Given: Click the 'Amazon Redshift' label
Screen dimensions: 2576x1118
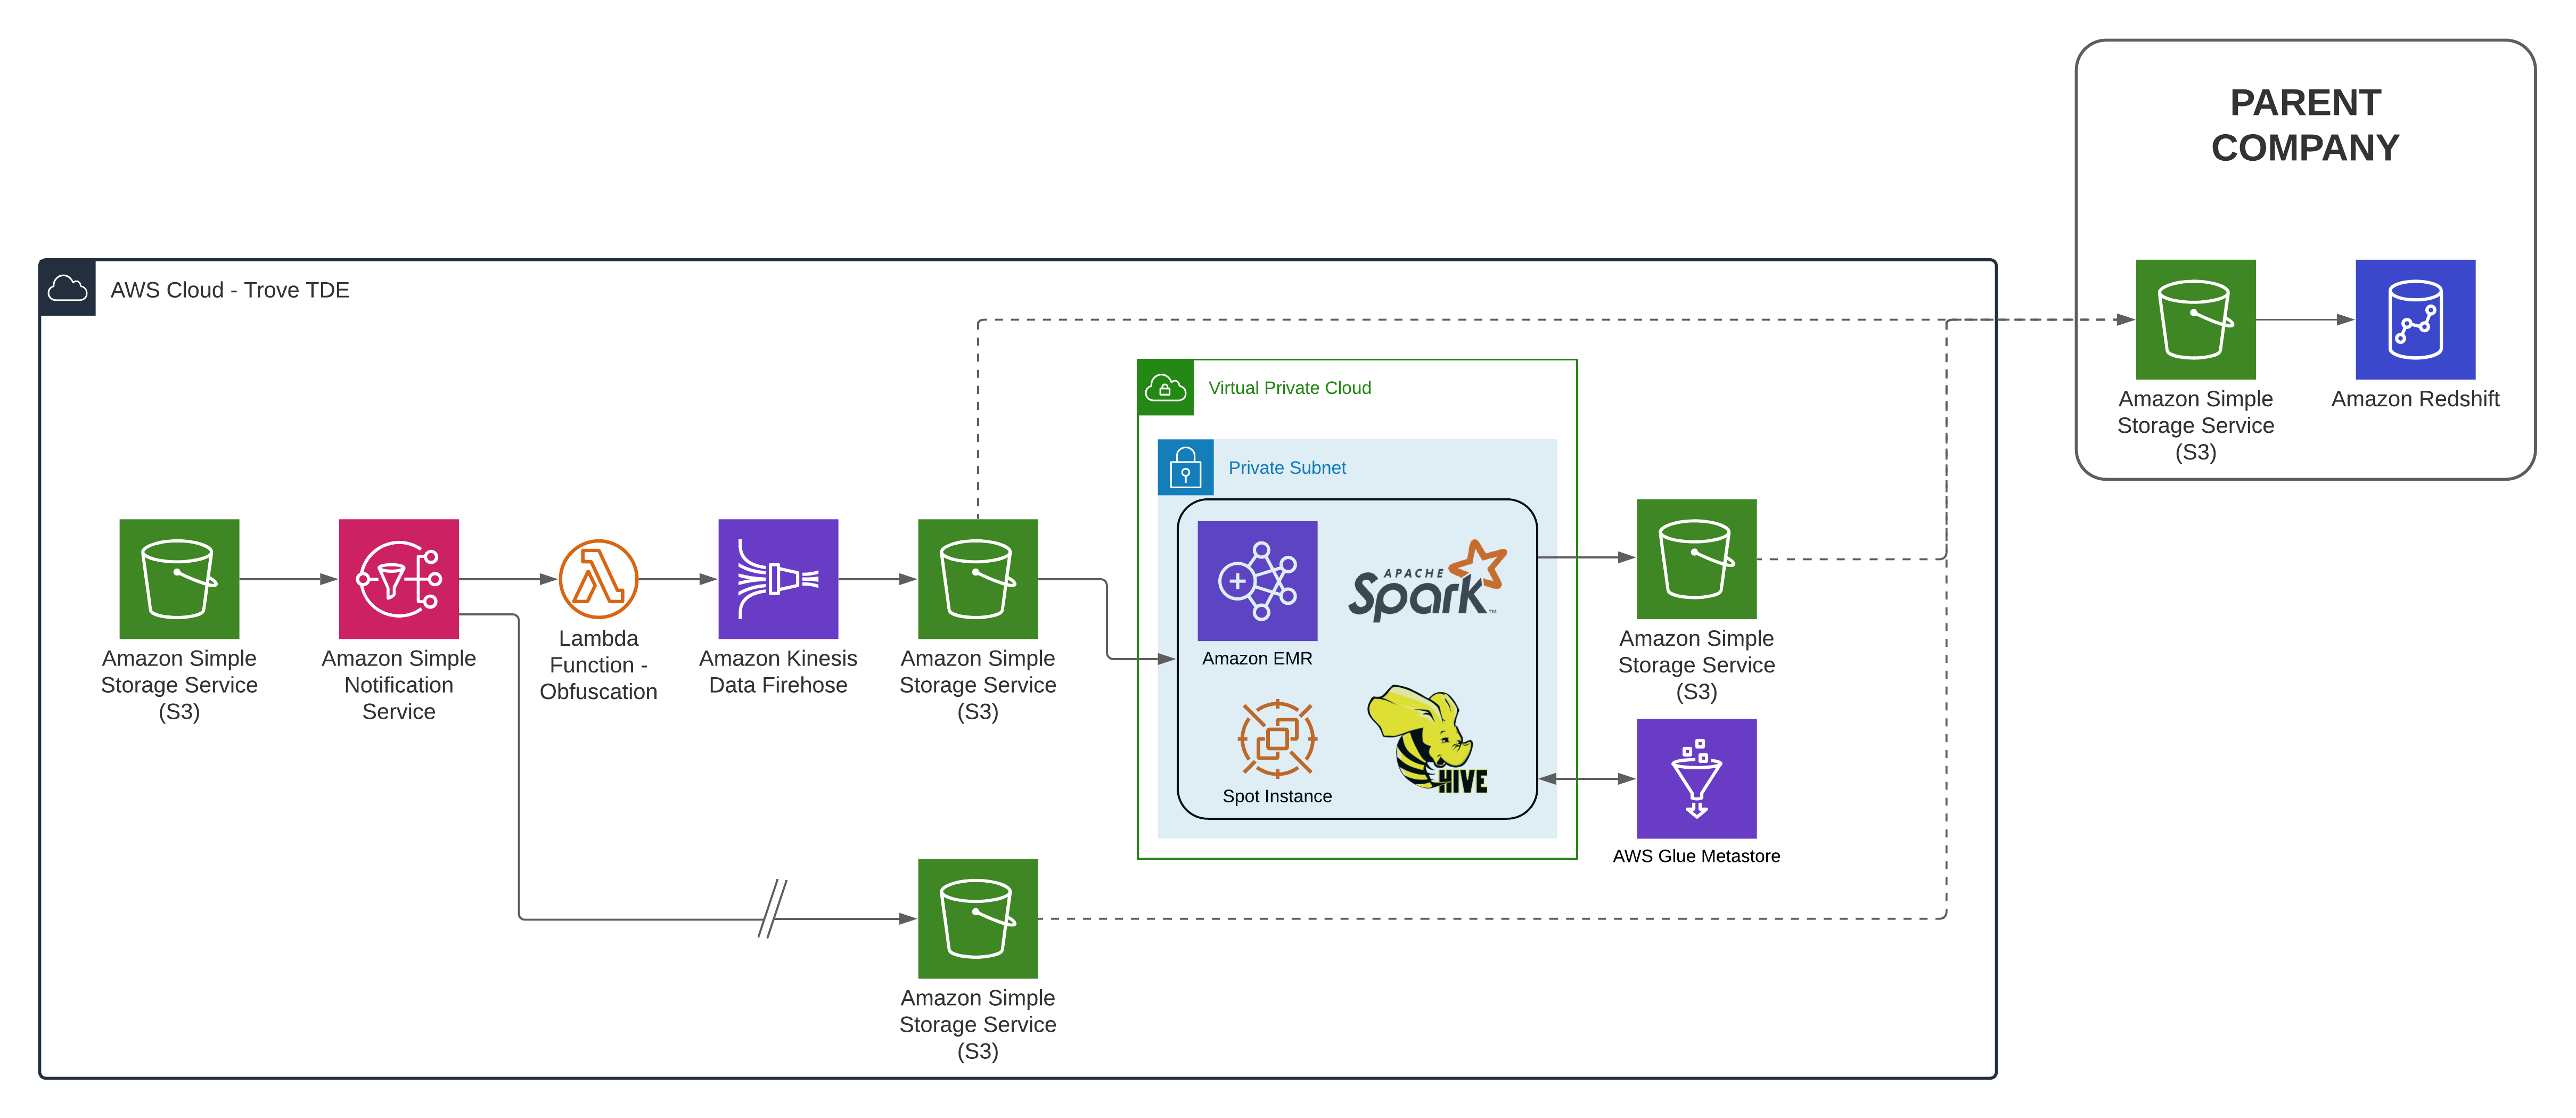Looking at the screenshot, I should tap(2415, 399).
